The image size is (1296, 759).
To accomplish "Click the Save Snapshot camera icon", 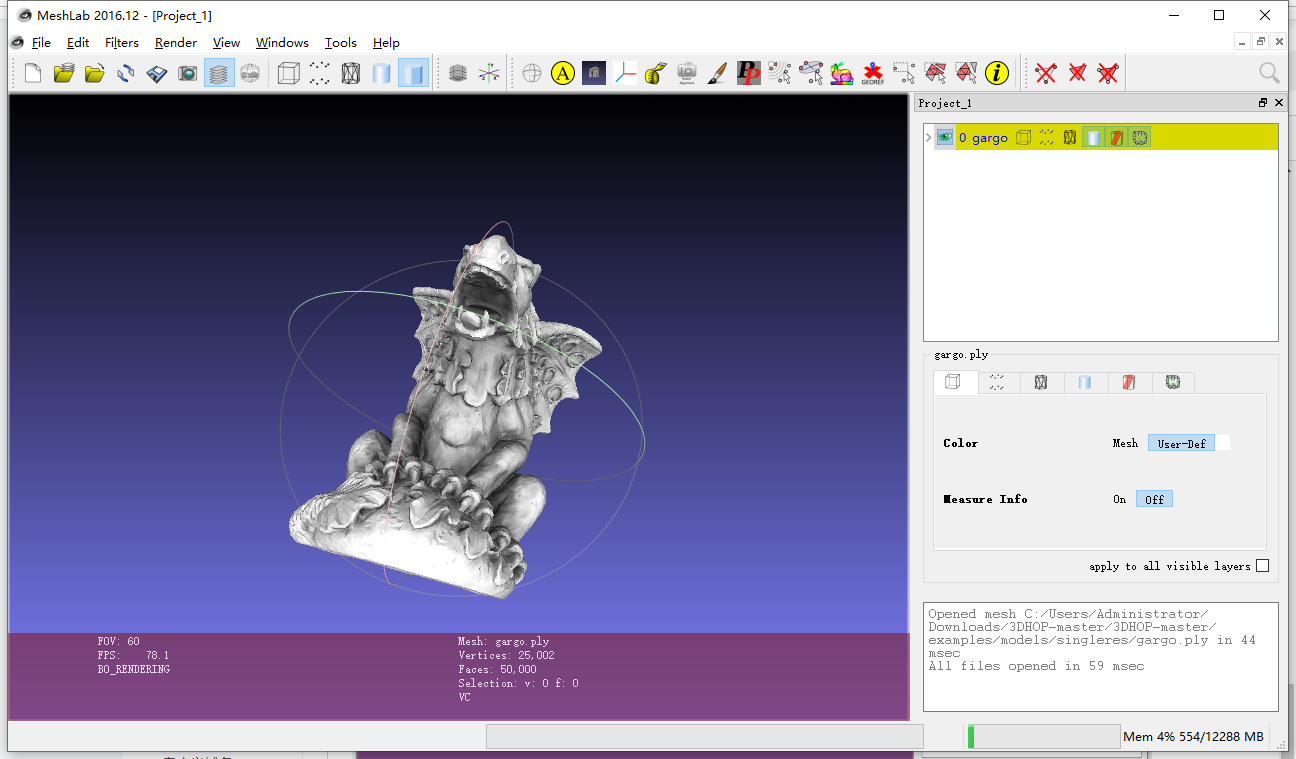I will (187, 73).
